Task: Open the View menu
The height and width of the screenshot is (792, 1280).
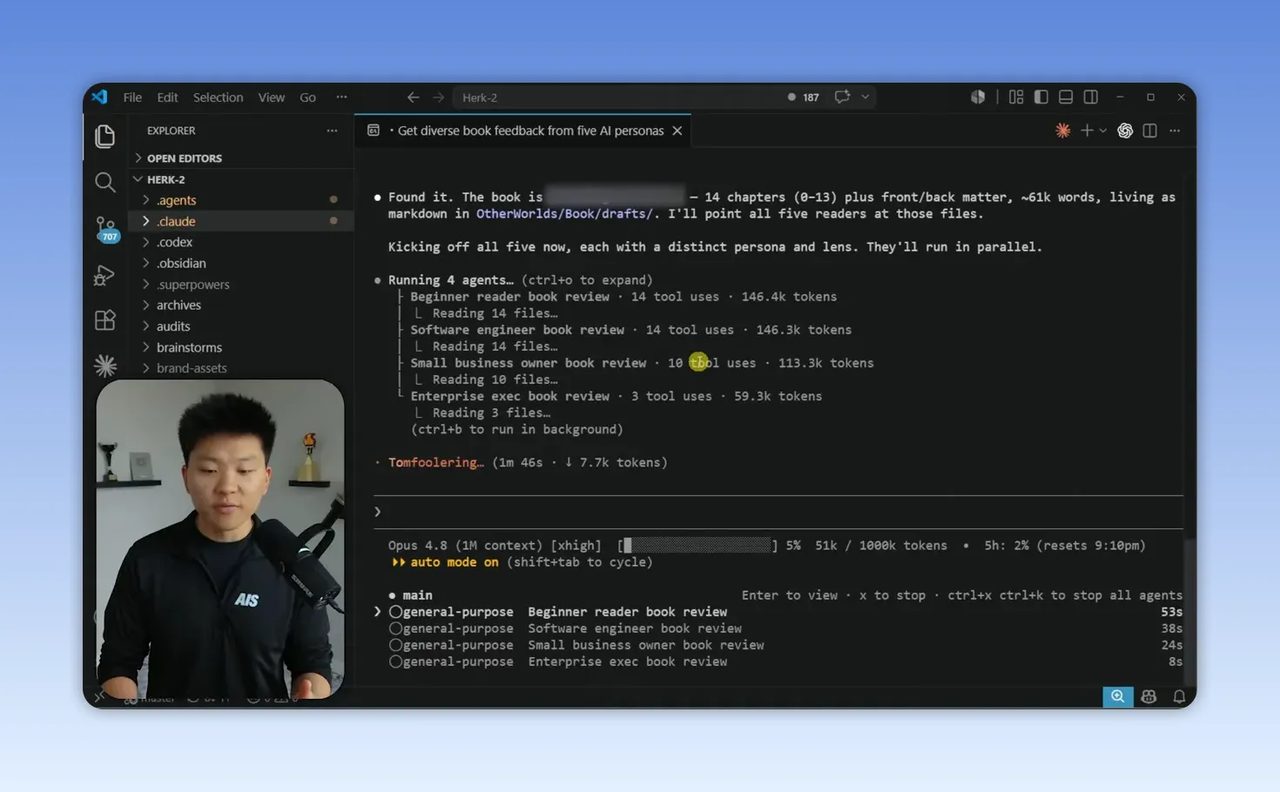Action: 271,97
